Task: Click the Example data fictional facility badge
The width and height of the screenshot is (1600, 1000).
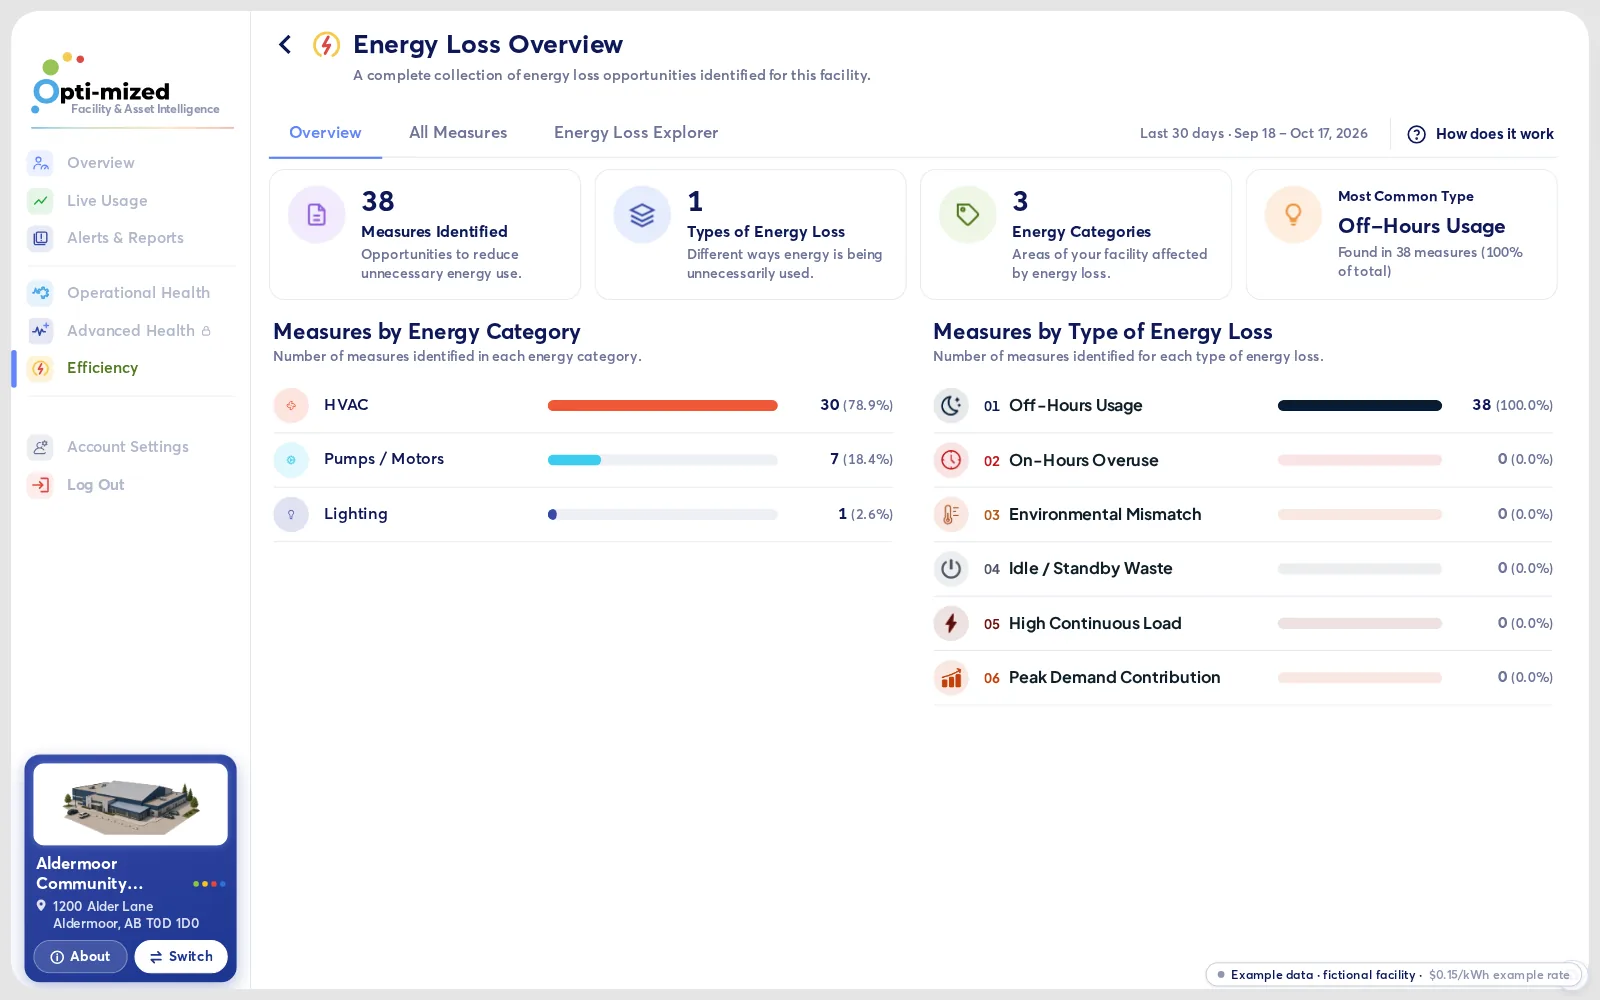Action: click(1393, 975)
